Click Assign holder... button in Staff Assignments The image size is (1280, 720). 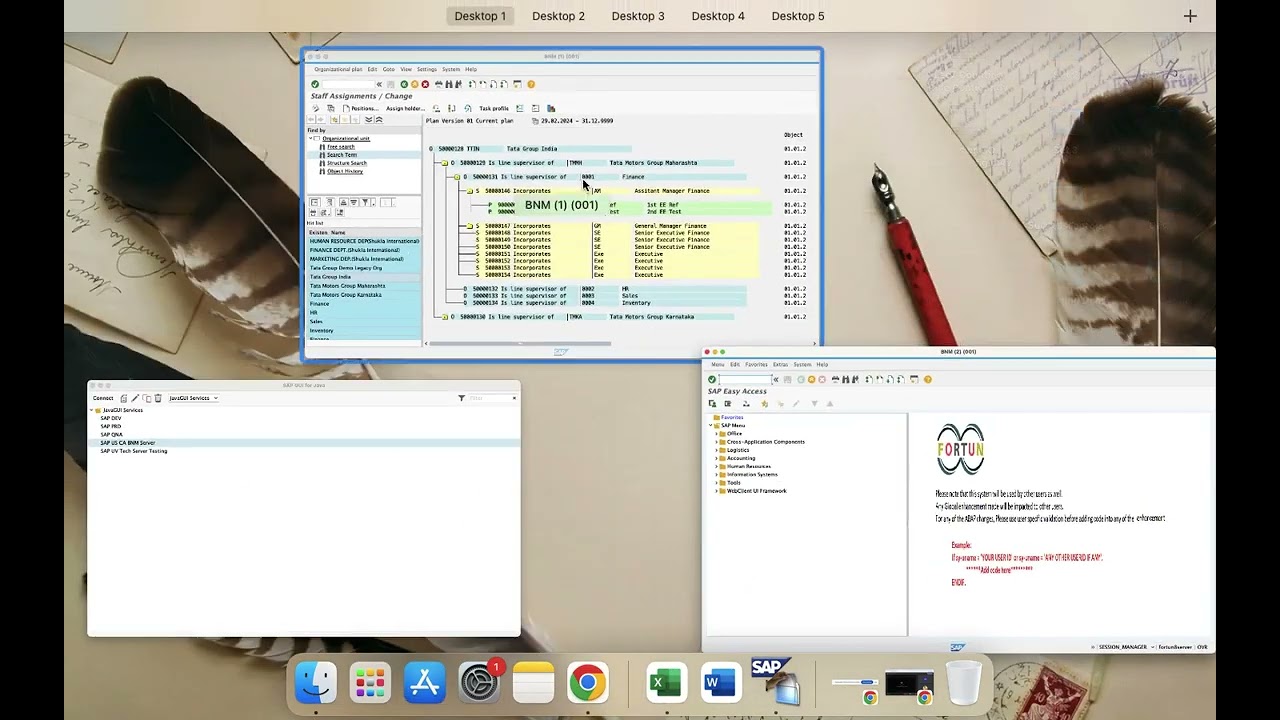point(405,108)
